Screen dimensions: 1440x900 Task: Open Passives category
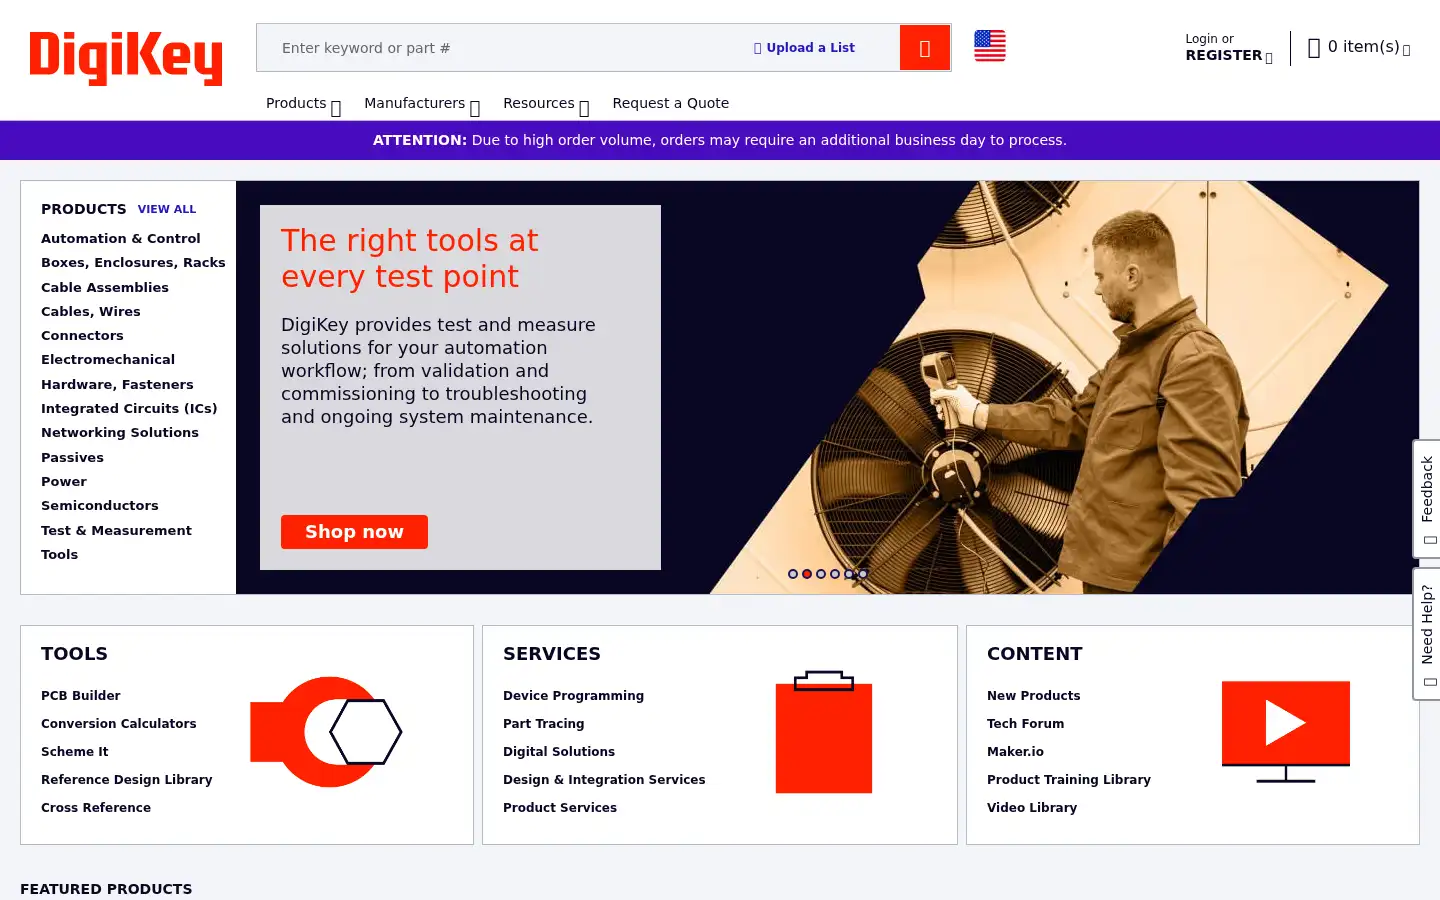pyautogui.click(x=72, y=458)
